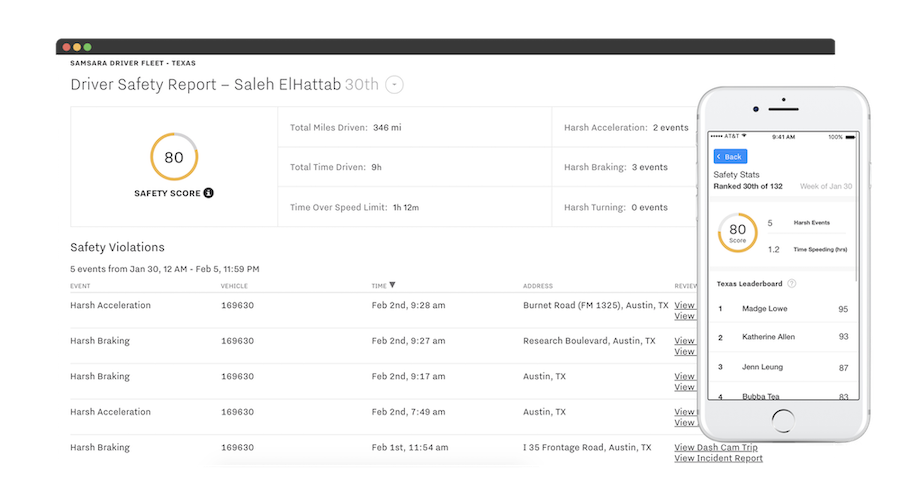Click Harsh Acceleration event at 9:28 am
This screenshot has height=500, width=900.
110,305
